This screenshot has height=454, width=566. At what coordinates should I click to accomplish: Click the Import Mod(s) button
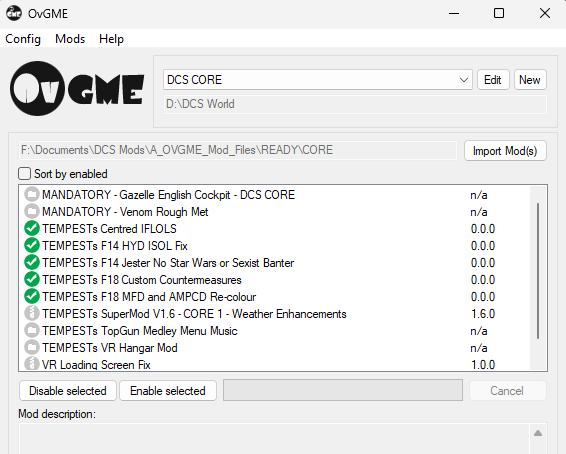tap(505, 150)
